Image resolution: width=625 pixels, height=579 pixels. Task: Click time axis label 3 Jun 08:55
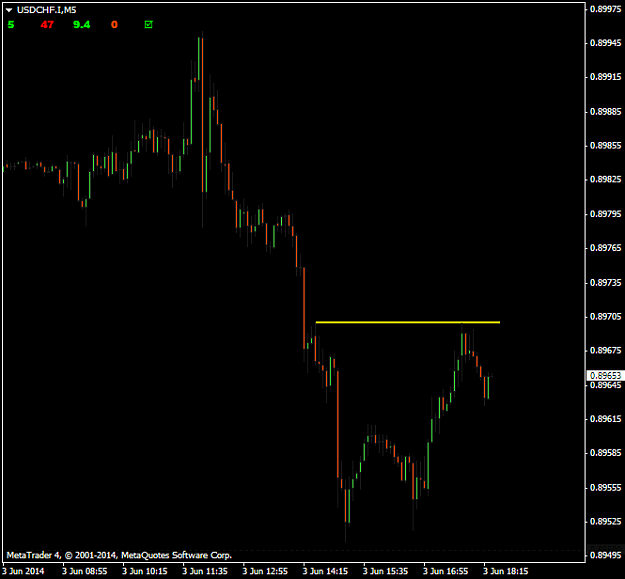85,571
